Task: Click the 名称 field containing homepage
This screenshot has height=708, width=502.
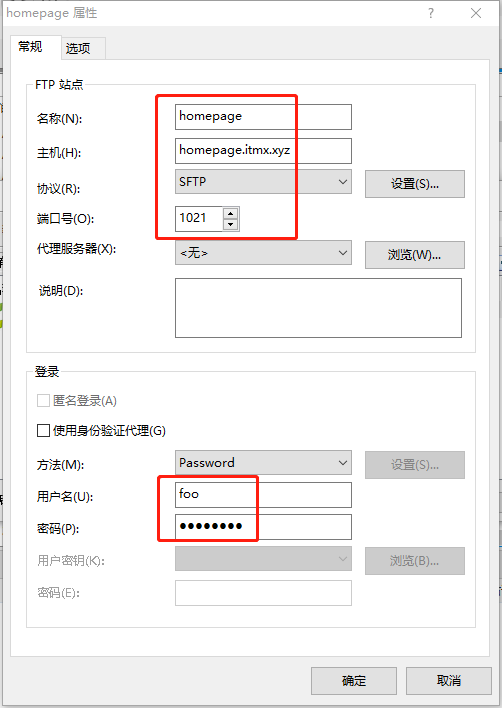Action: coord(263,117)
